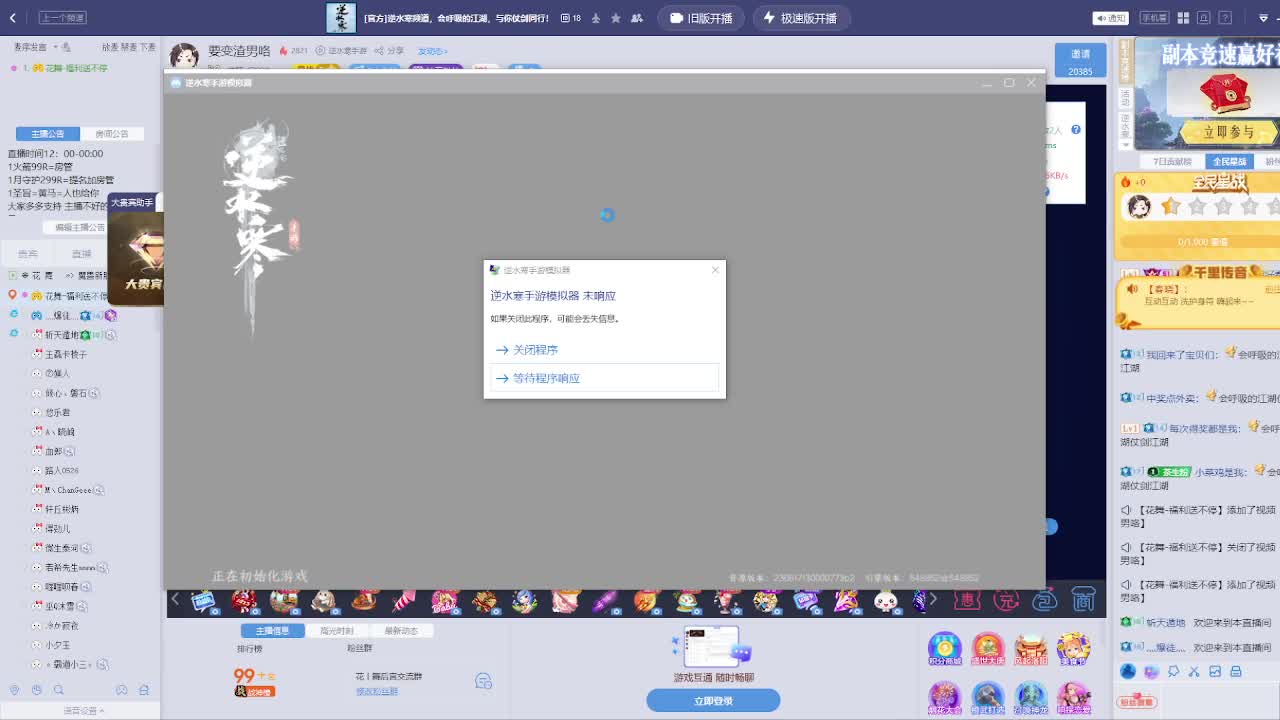Select the 7日贡献榜 tab

click(x=1172, y=161)
